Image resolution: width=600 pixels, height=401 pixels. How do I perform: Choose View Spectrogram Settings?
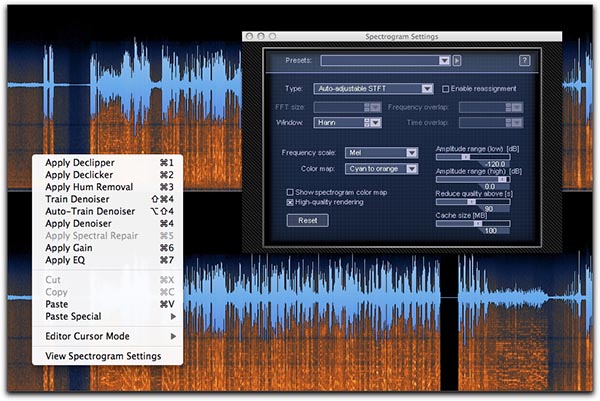click(108, 357)
